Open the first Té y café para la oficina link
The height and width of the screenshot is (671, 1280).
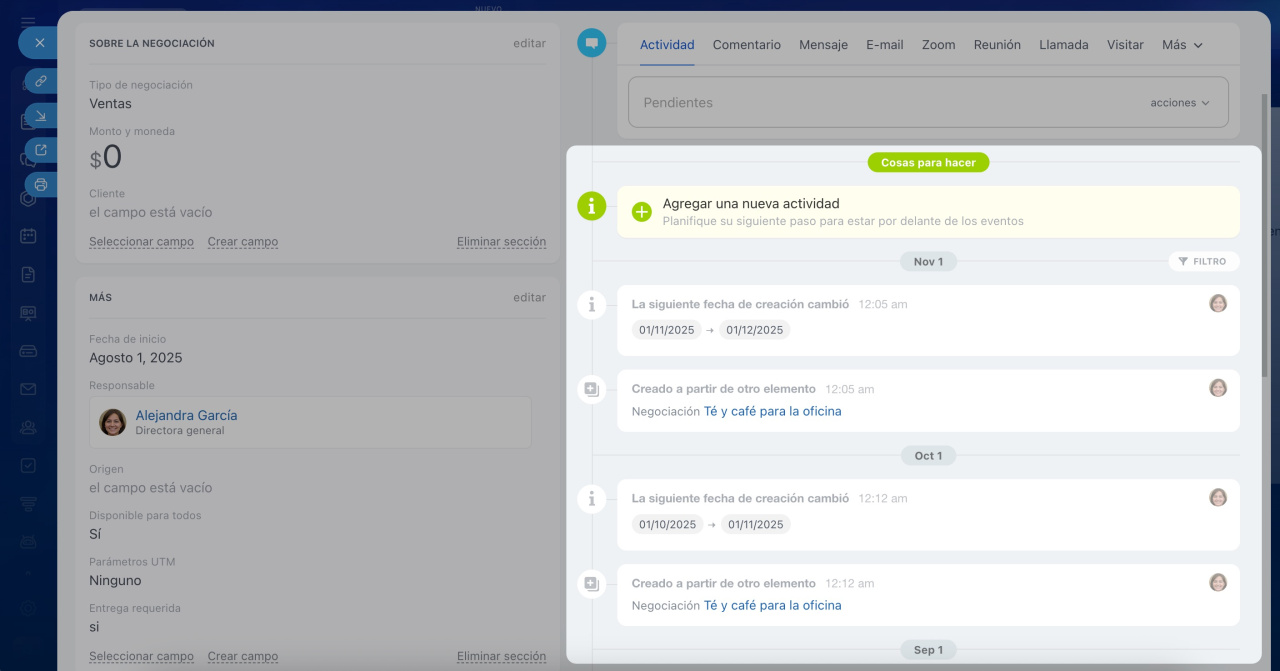tap(772, 411)
